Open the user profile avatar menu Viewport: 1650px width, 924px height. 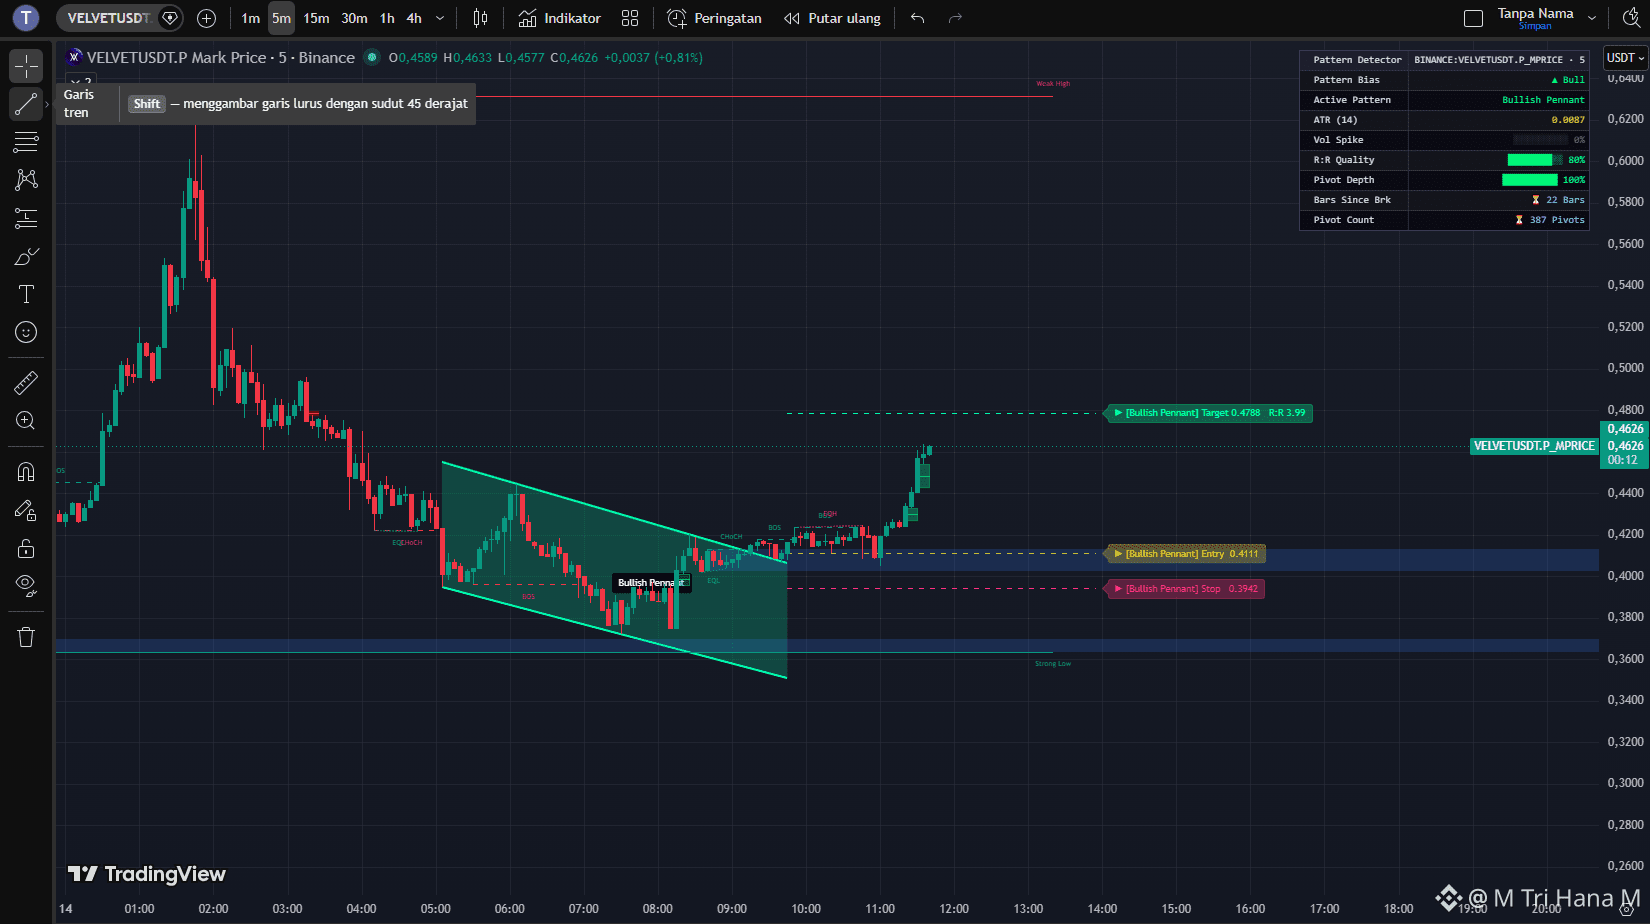coord(26,17)
